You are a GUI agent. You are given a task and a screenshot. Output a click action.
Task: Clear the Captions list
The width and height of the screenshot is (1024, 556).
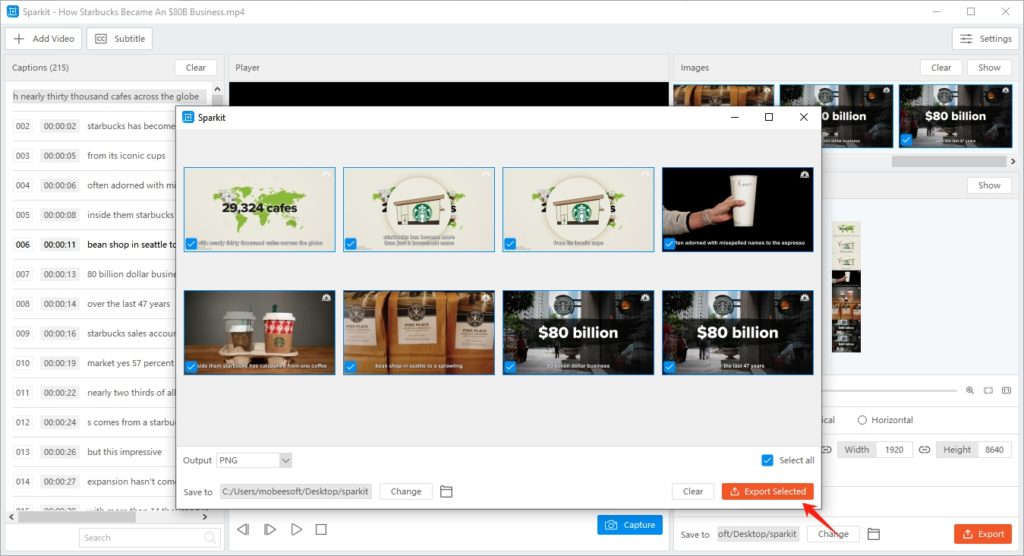[x=195, y=67]
